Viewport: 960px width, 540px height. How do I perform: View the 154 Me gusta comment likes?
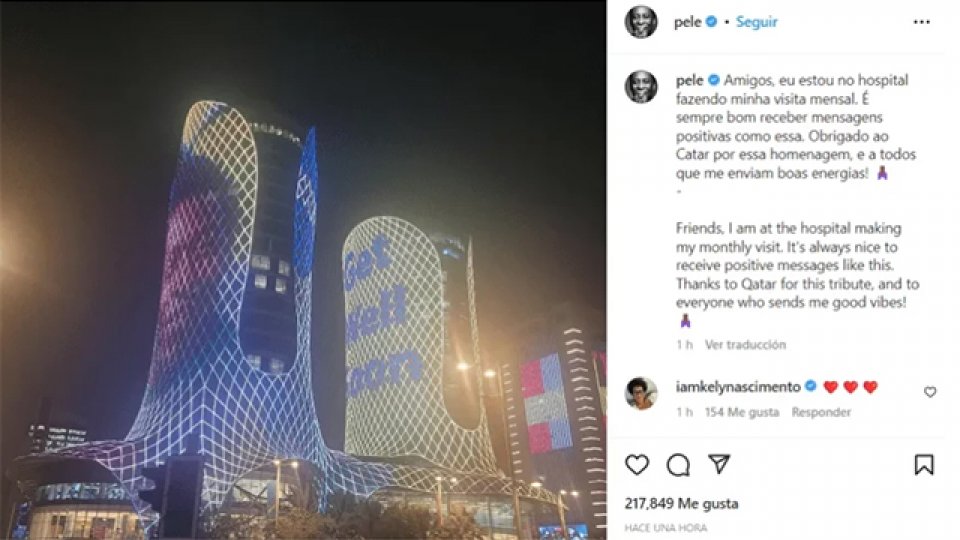pyautogui.click(x=741, y=412)
